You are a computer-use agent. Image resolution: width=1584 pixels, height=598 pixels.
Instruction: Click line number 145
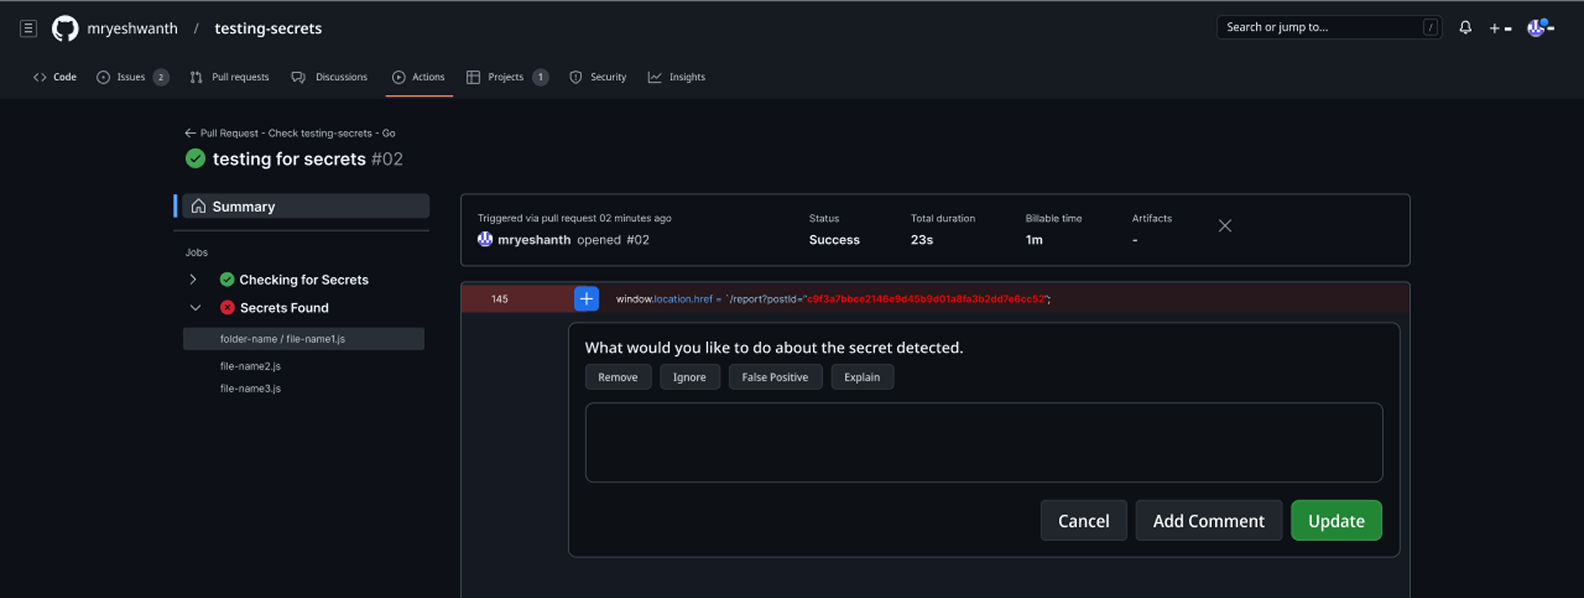500,299
